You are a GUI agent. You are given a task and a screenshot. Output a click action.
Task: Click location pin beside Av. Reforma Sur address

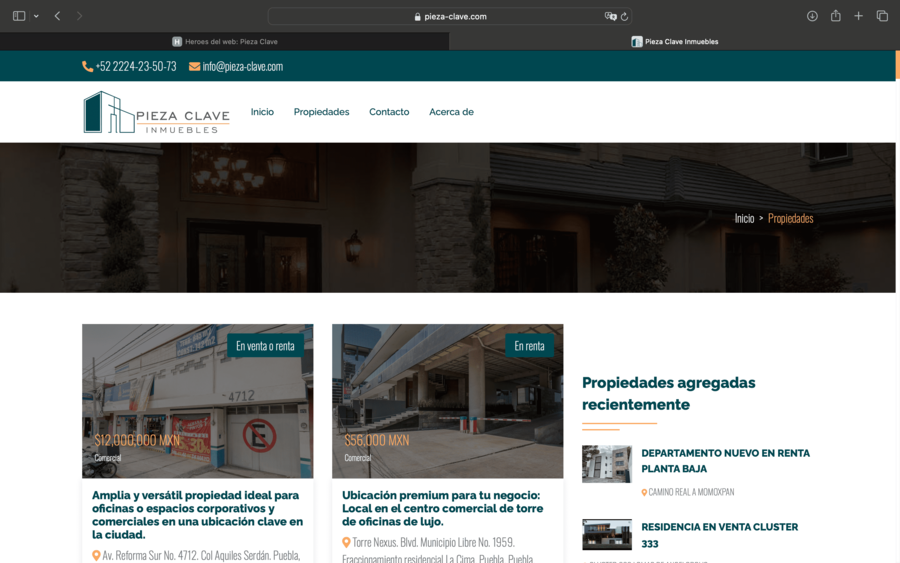[96, 556]
